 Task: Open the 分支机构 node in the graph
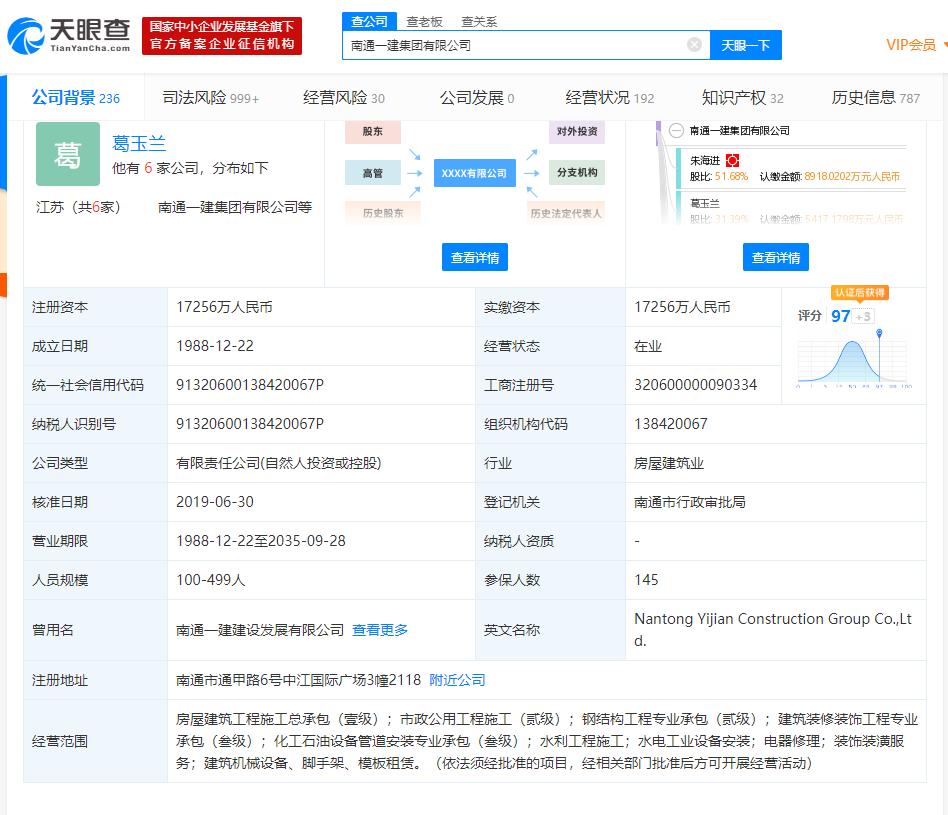[x=576, y=172]
